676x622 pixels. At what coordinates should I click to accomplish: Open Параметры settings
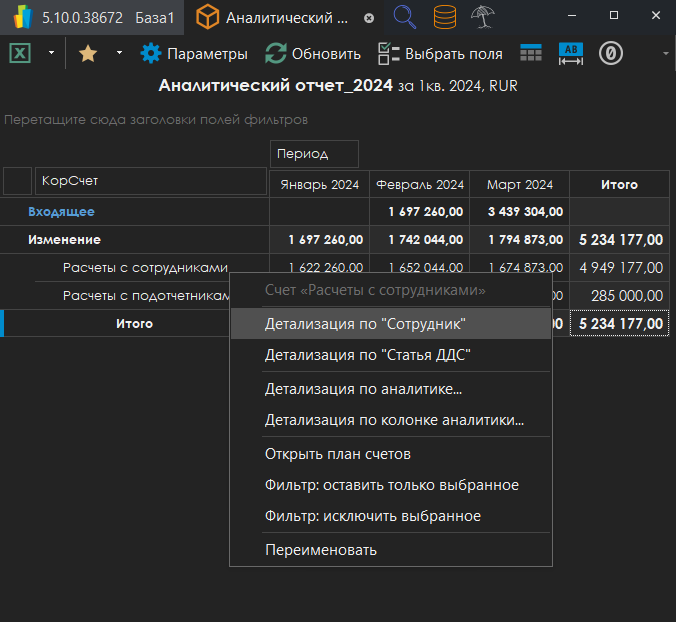[194, 54]
